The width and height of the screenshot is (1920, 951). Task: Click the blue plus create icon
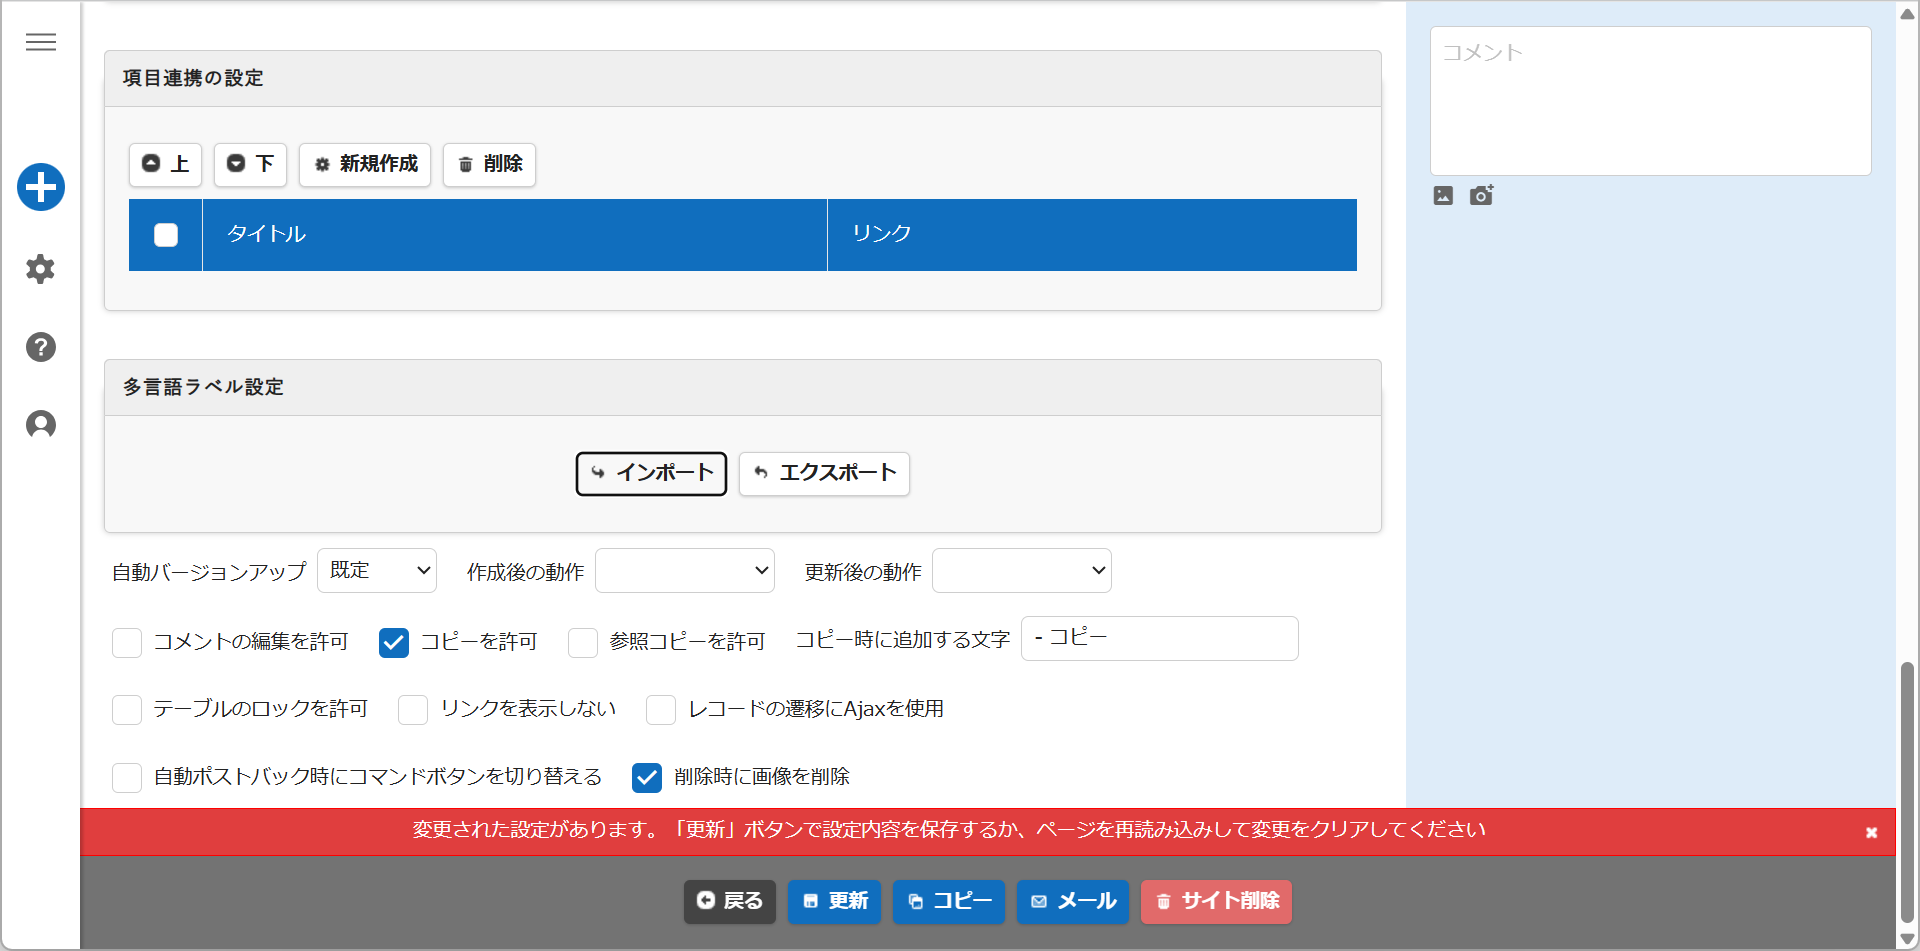pos(41,187)
